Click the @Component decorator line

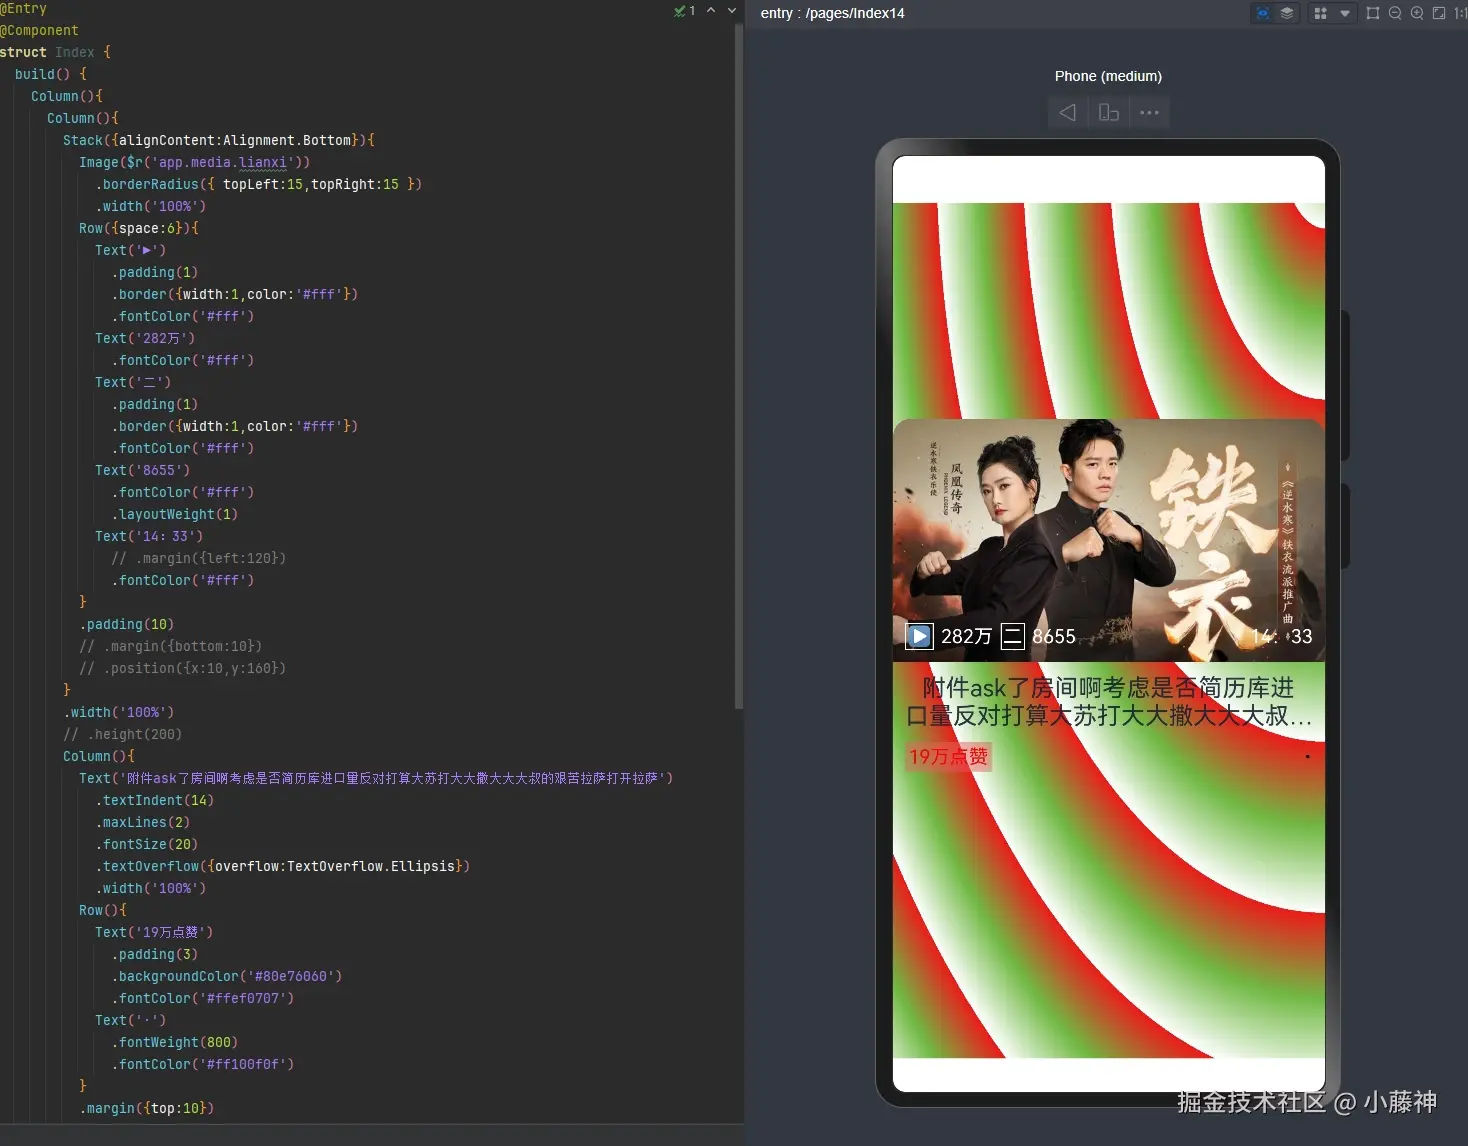tap(39, 30)
